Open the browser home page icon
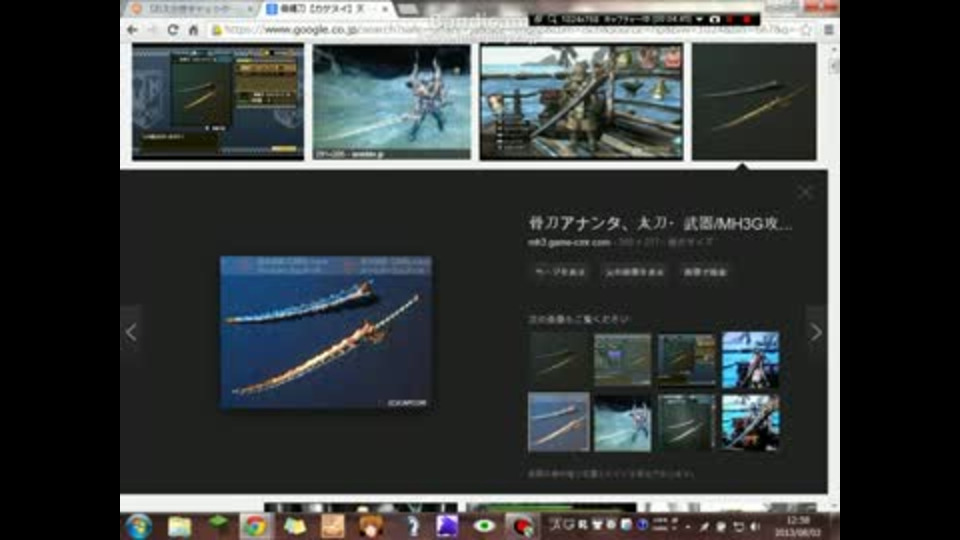Image resolution: width=960 pixels, height=540 pixels. tap(193, 29)
